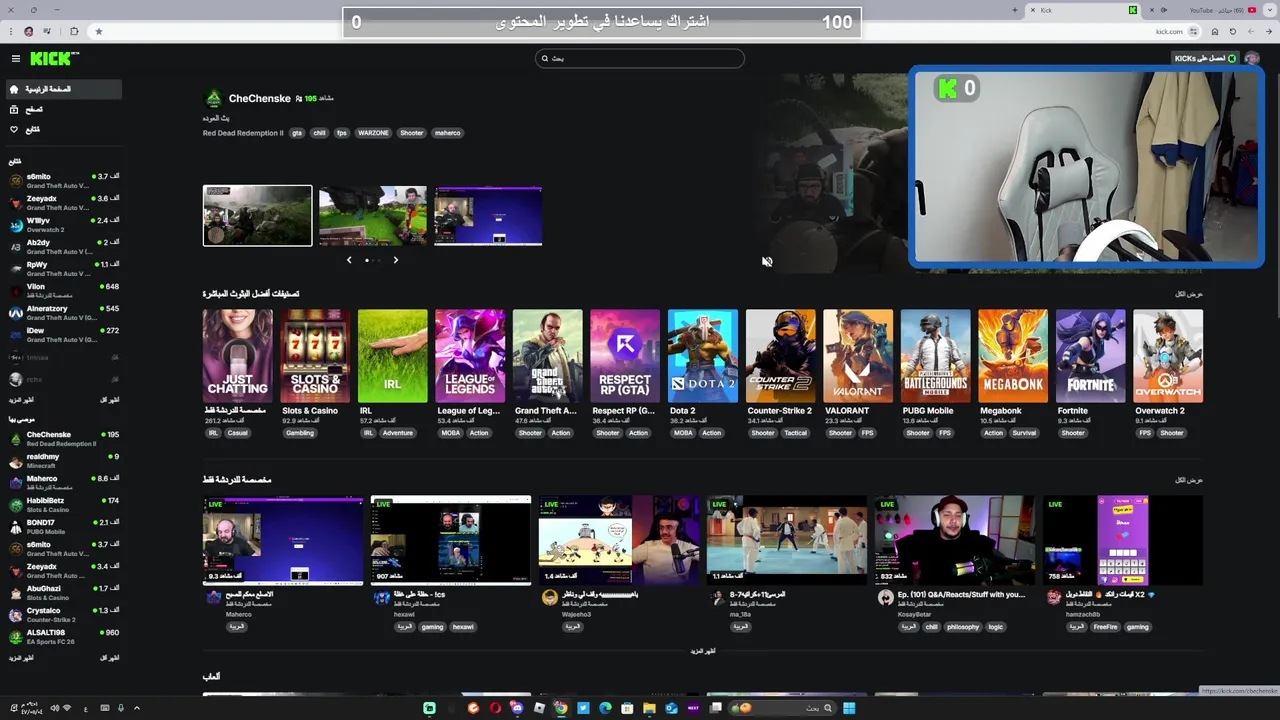
Task: Open File Explorer from the taskbar
Action: tap(649, 708)
